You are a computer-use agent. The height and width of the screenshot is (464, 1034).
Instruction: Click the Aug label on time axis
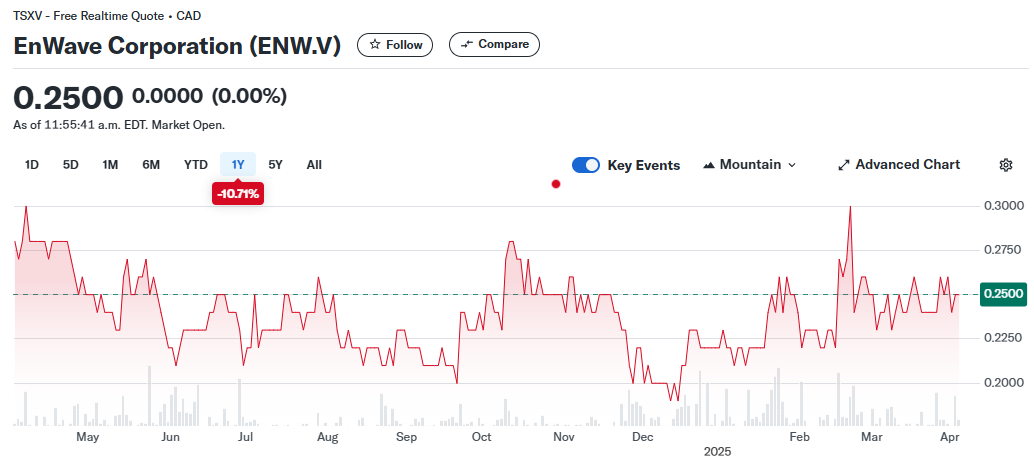coord(328,438)
